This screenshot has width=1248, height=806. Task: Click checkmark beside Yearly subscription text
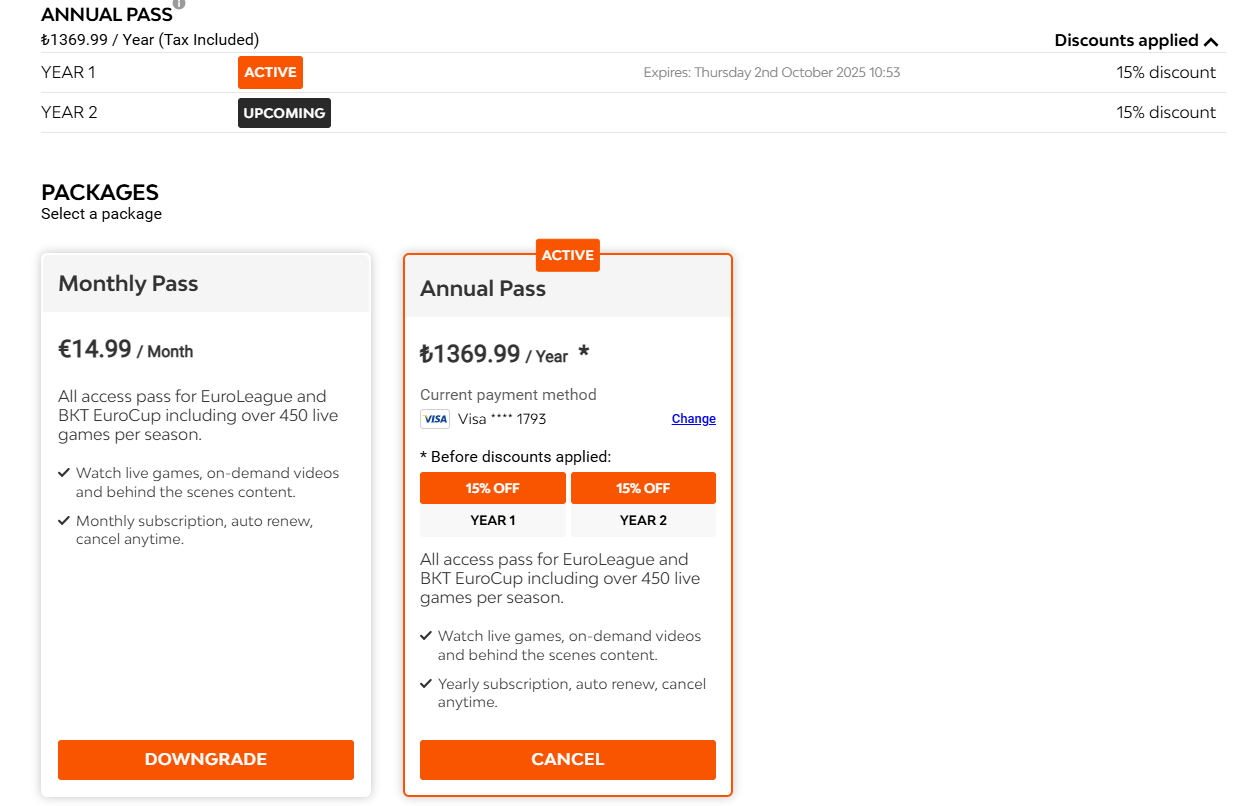[426, 684]
